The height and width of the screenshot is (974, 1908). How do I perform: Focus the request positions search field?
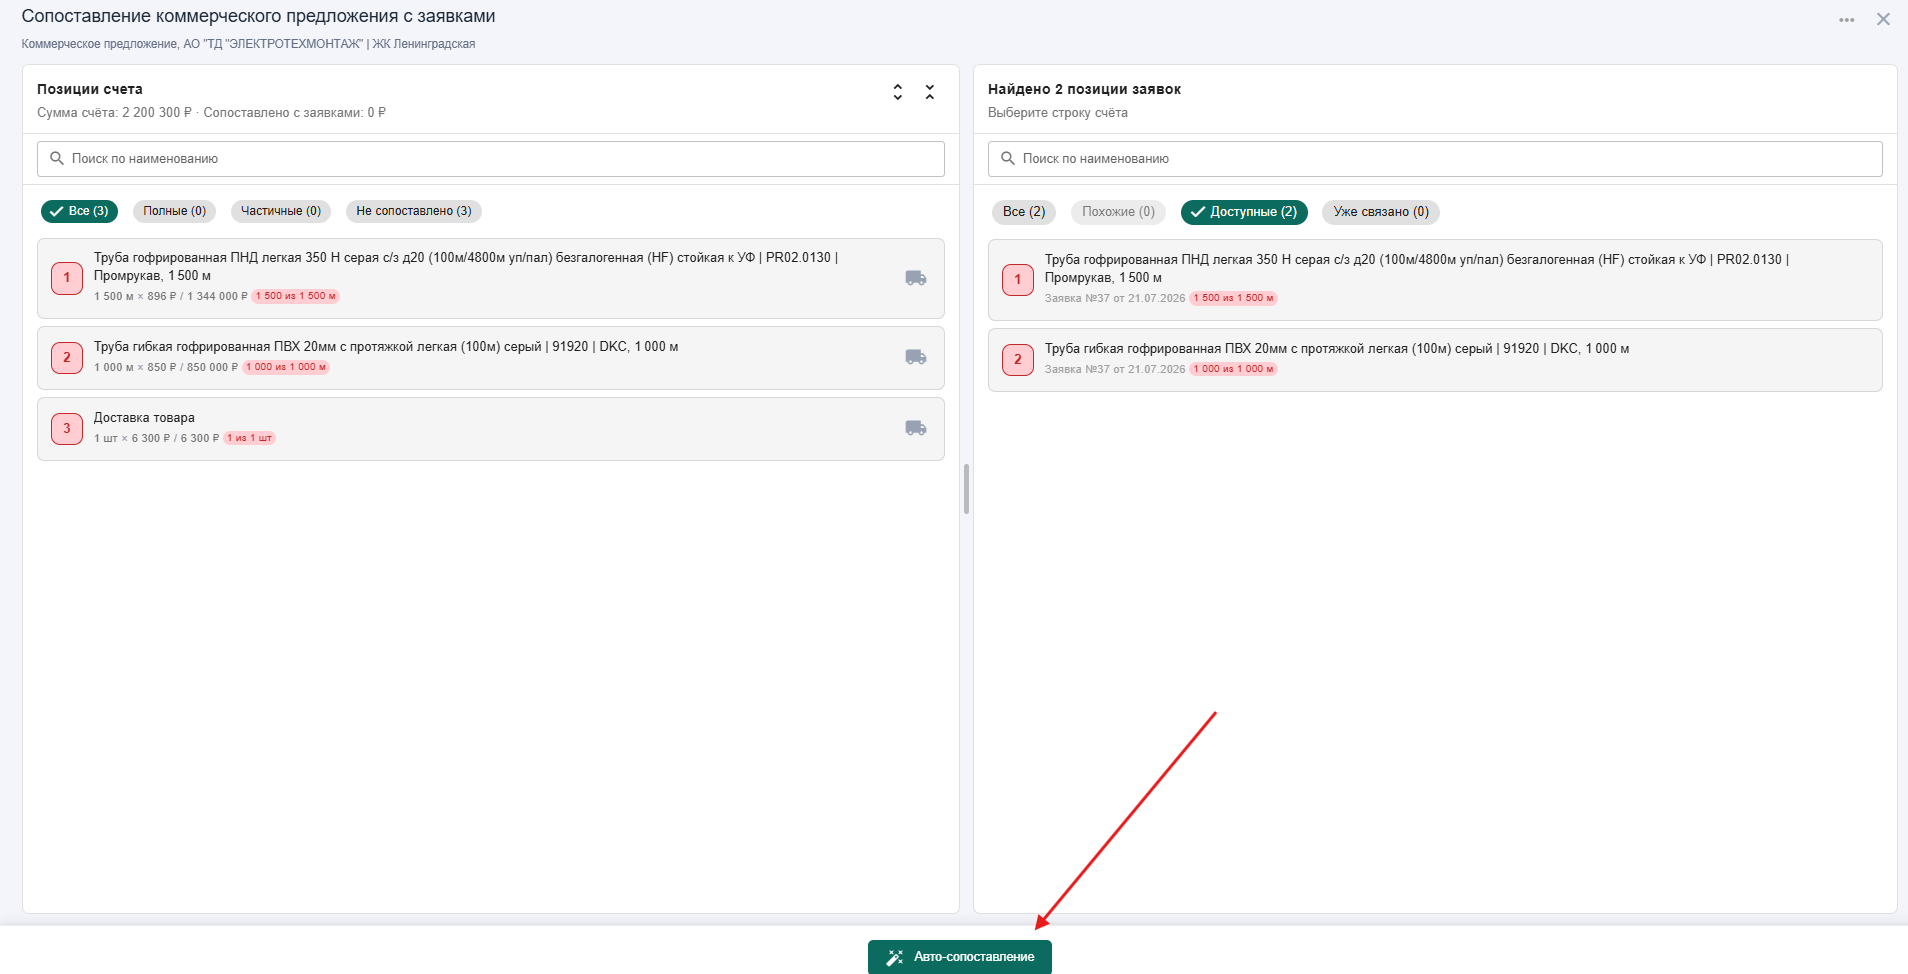(x=1435, y=159)
